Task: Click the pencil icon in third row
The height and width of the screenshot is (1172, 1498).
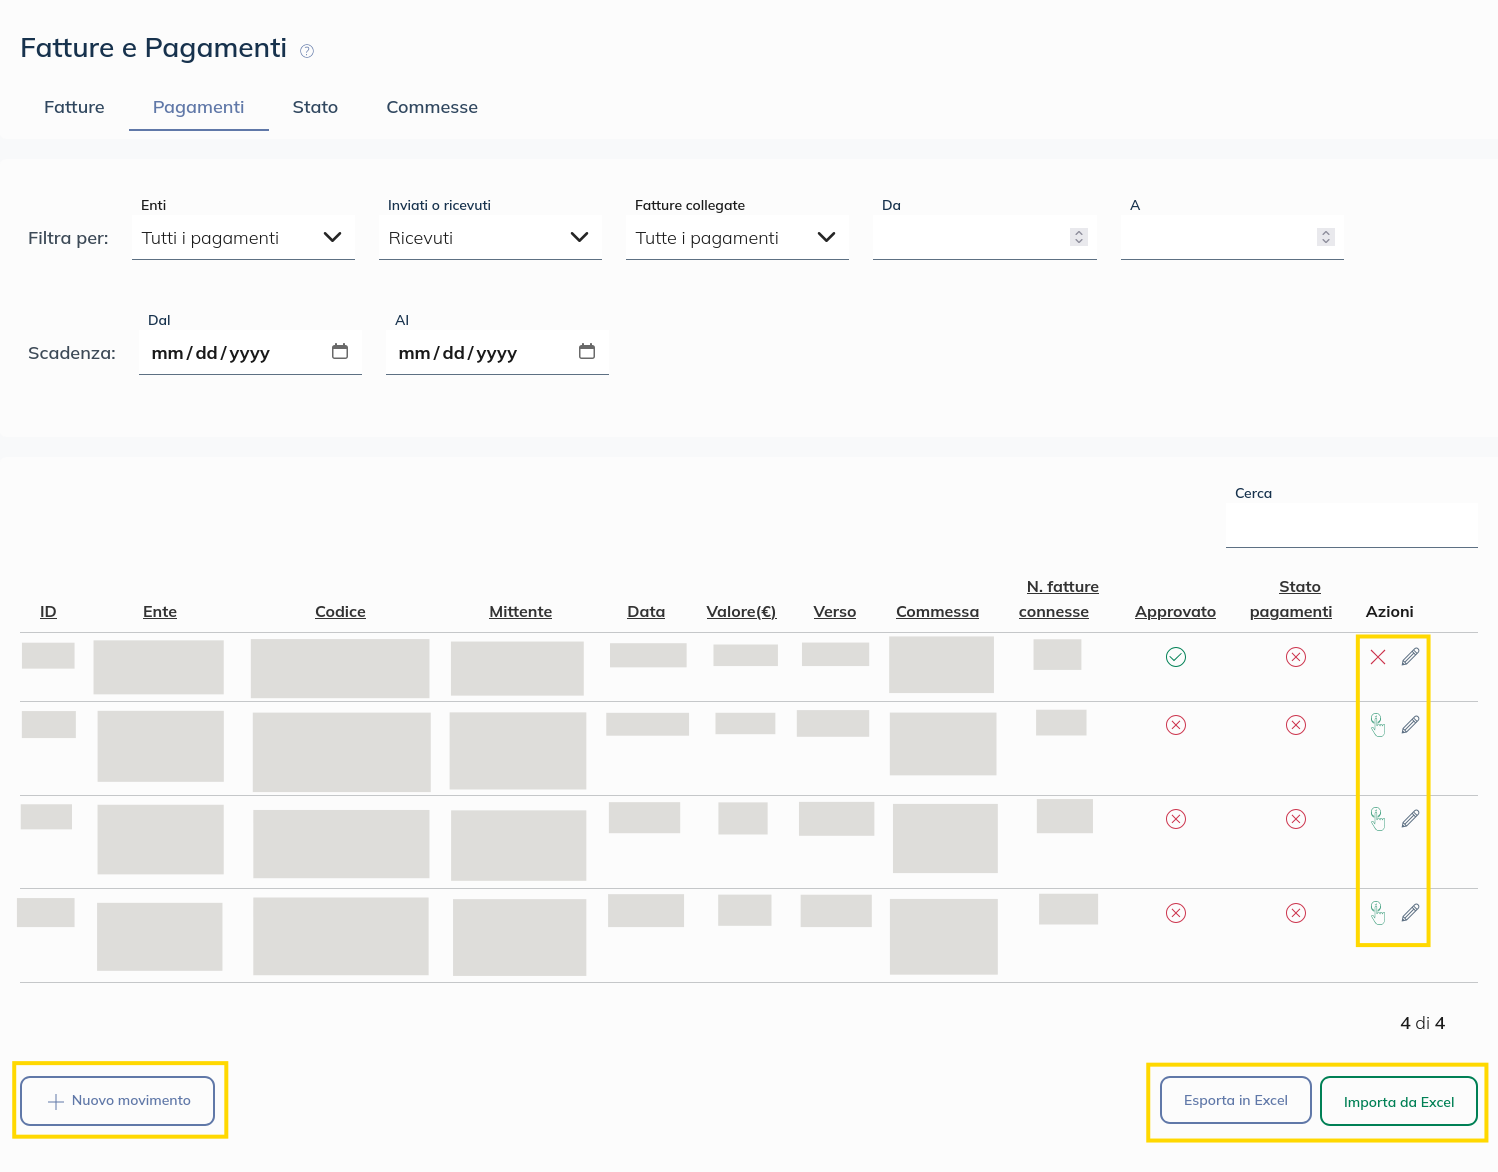Action: point(1410,819)
